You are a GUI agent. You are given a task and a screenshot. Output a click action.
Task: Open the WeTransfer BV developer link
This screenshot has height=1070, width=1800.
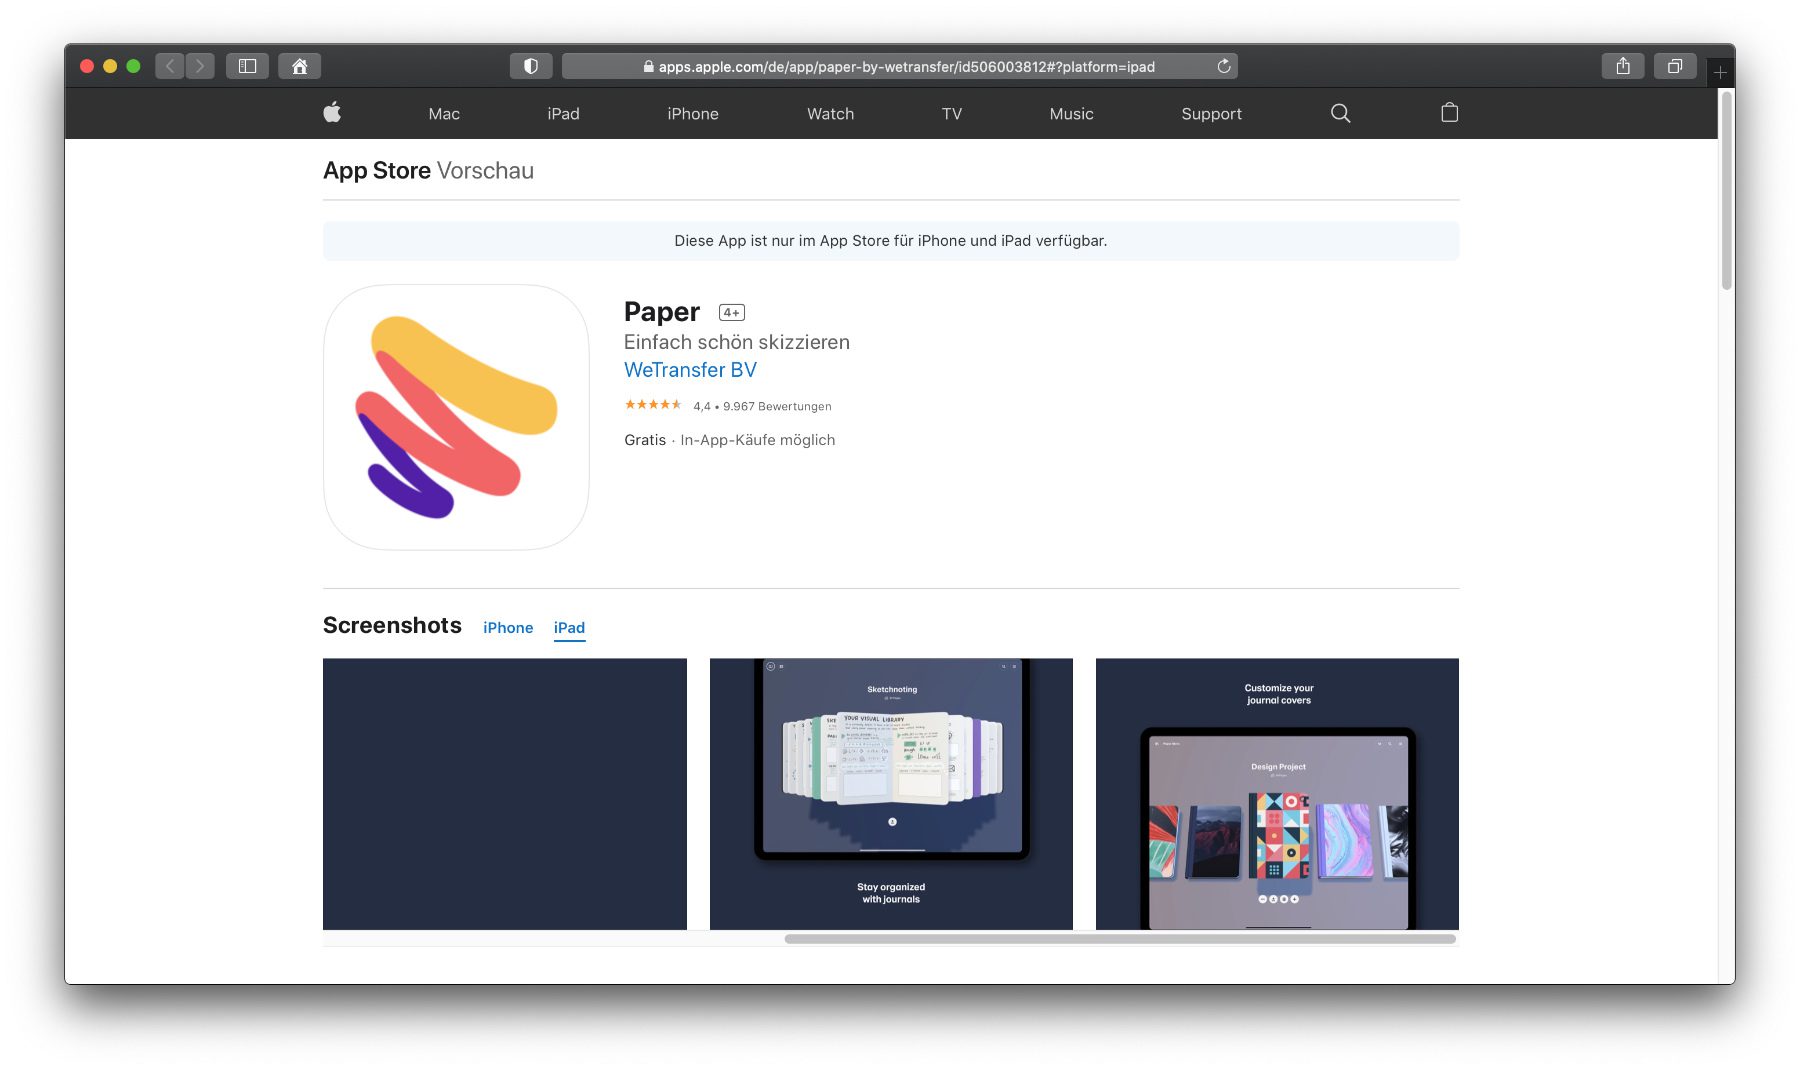[690, 370]
